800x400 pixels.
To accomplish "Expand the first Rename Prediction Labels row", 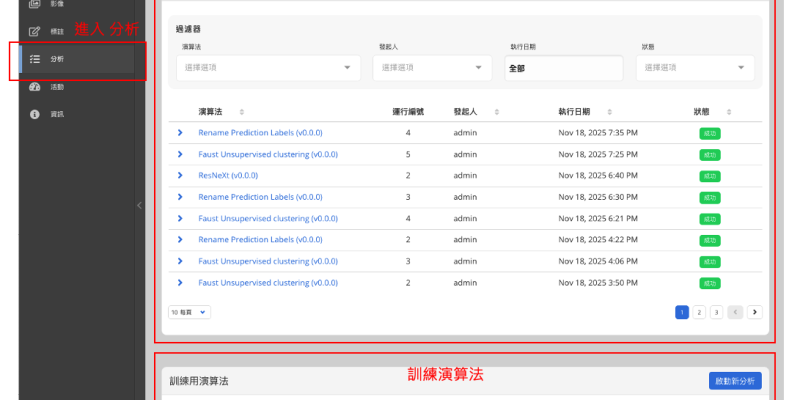I will coord(180,132).
